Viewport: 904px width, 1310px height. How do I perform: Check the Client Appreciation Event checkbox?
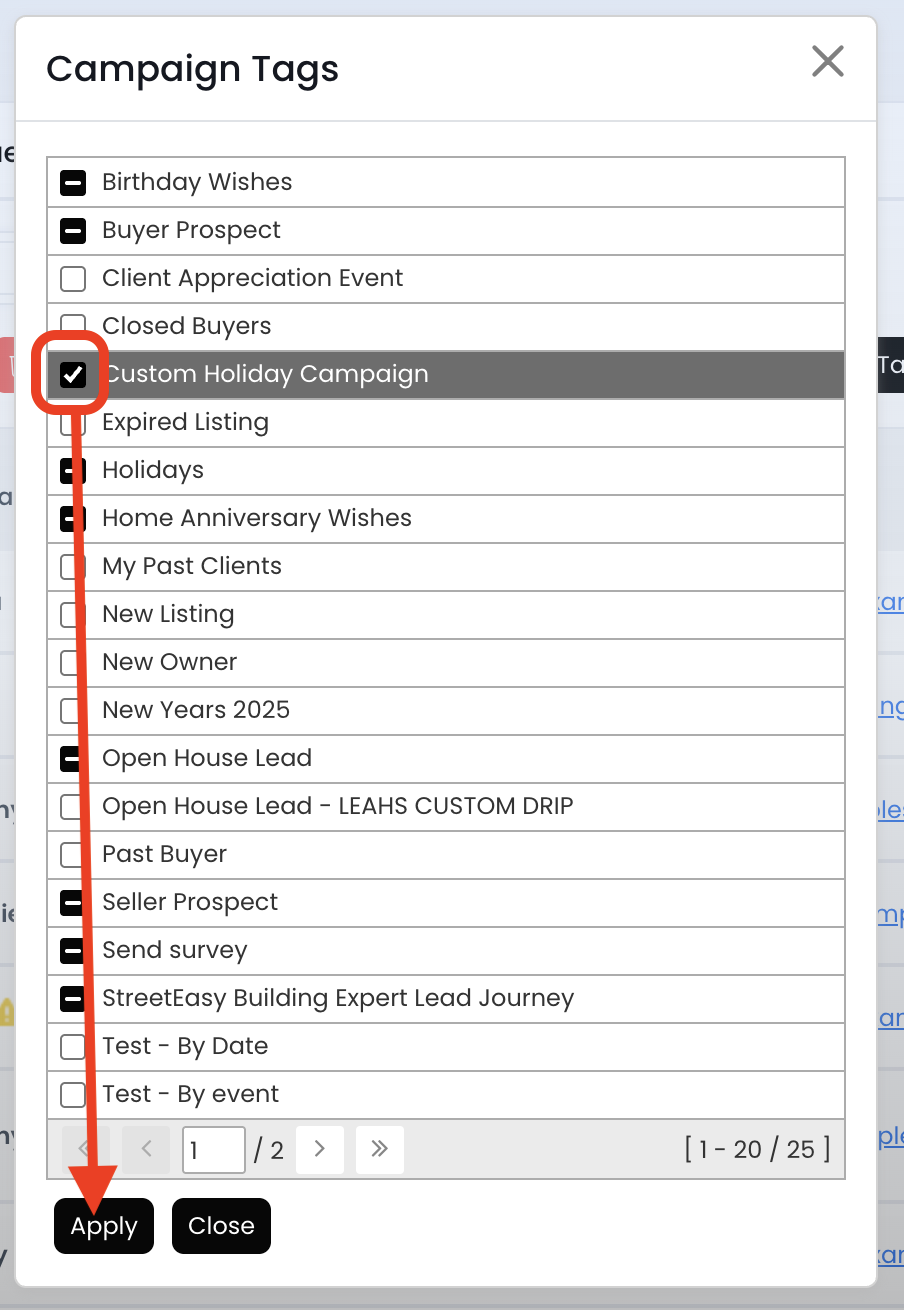[73, 278]
